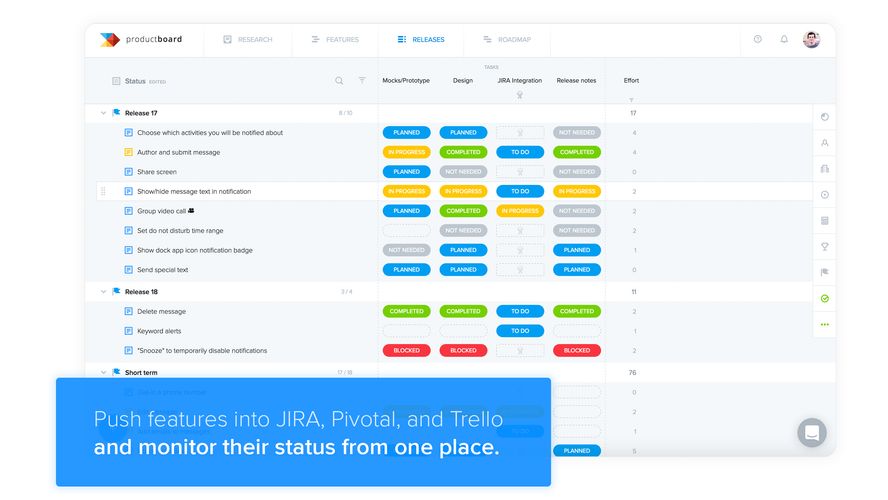
Task: Click the JIRA To Do pill for Keyword alerts
Action: [x=520, y=331]
